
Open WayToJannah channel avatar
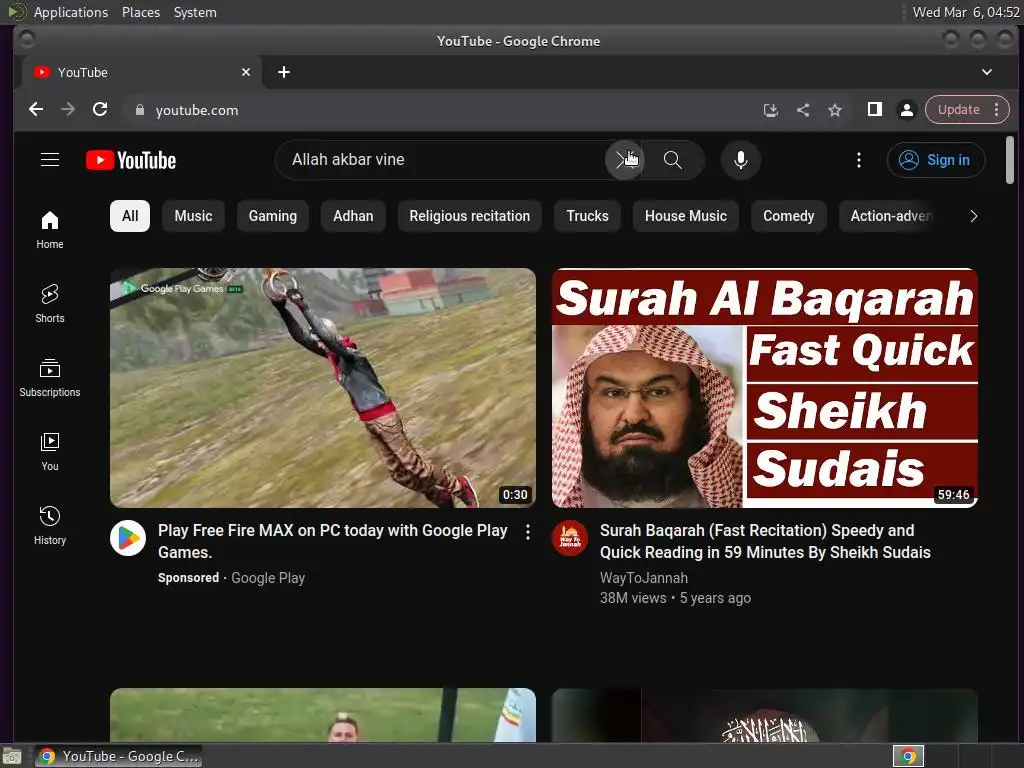[569, 538]
